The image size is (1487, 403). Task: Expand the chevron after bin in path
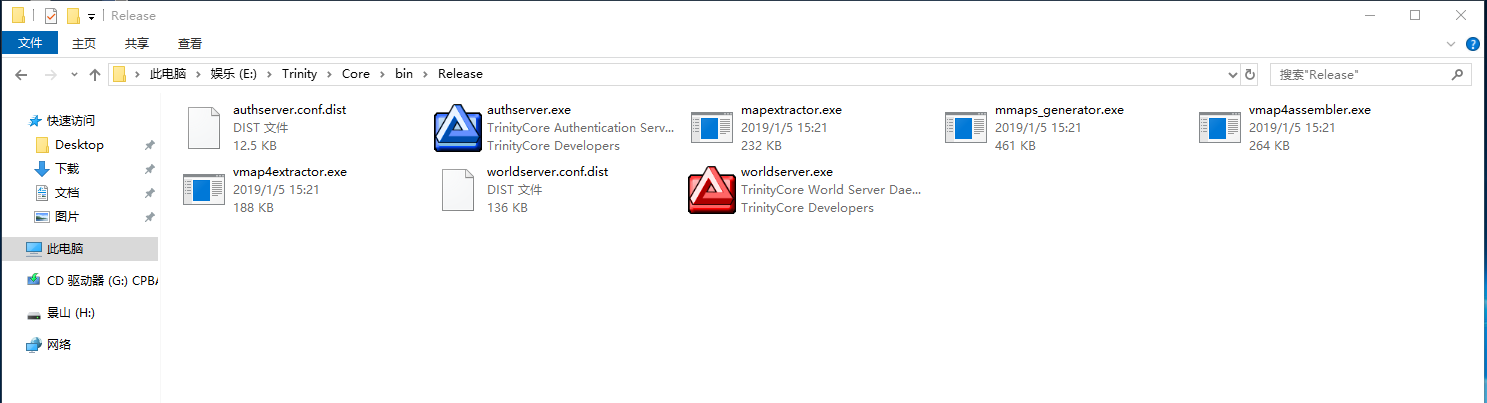click(425, 74)
